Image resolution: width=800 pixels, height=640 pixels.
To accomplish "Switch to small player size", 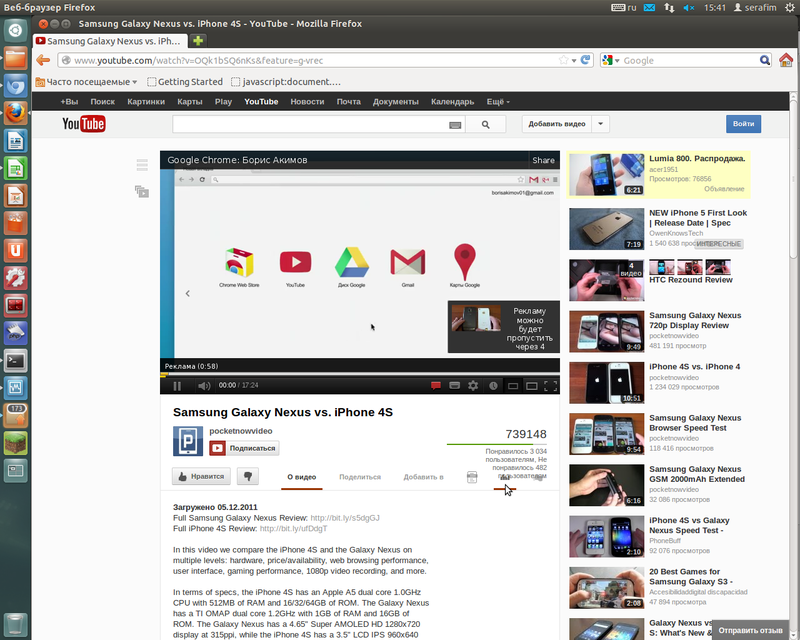I will point(513,386).
